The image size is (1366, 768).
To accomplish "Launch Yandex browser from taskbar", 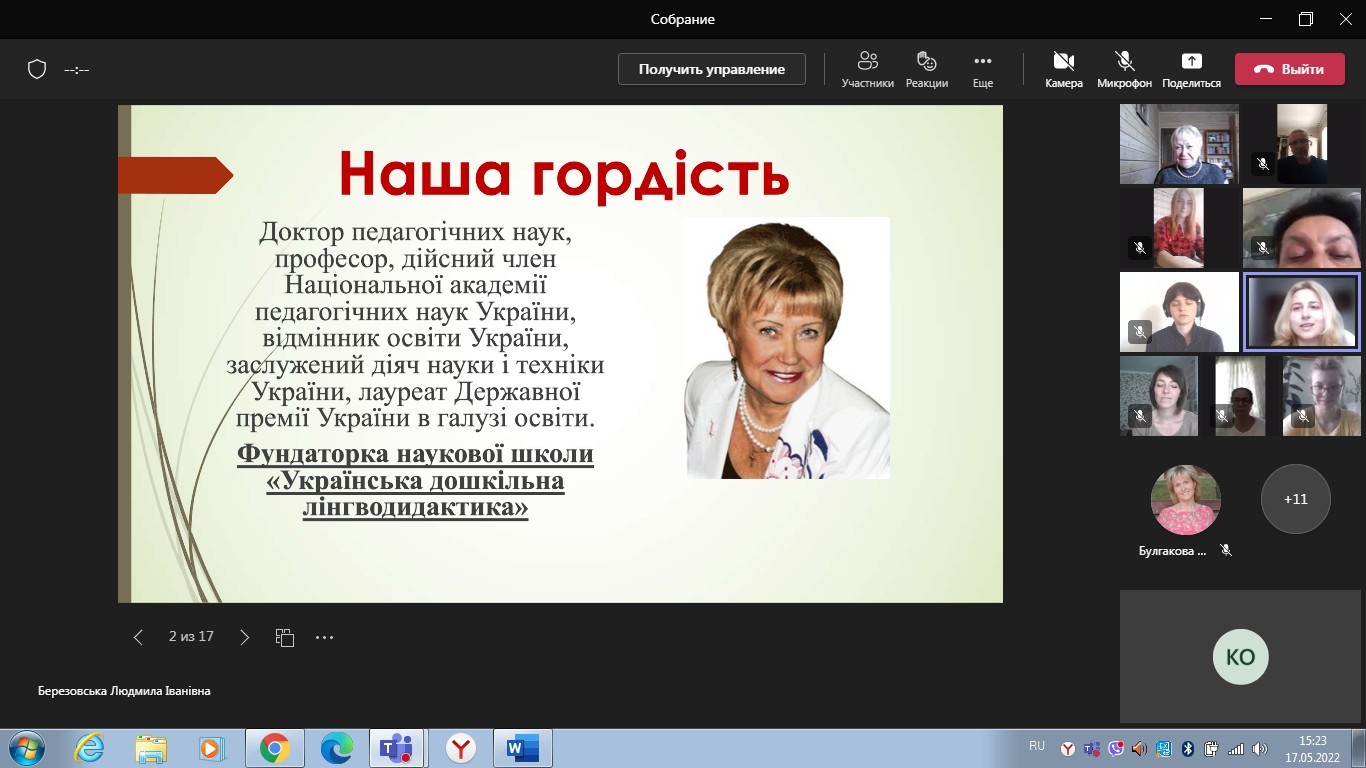I will [460, 747].
